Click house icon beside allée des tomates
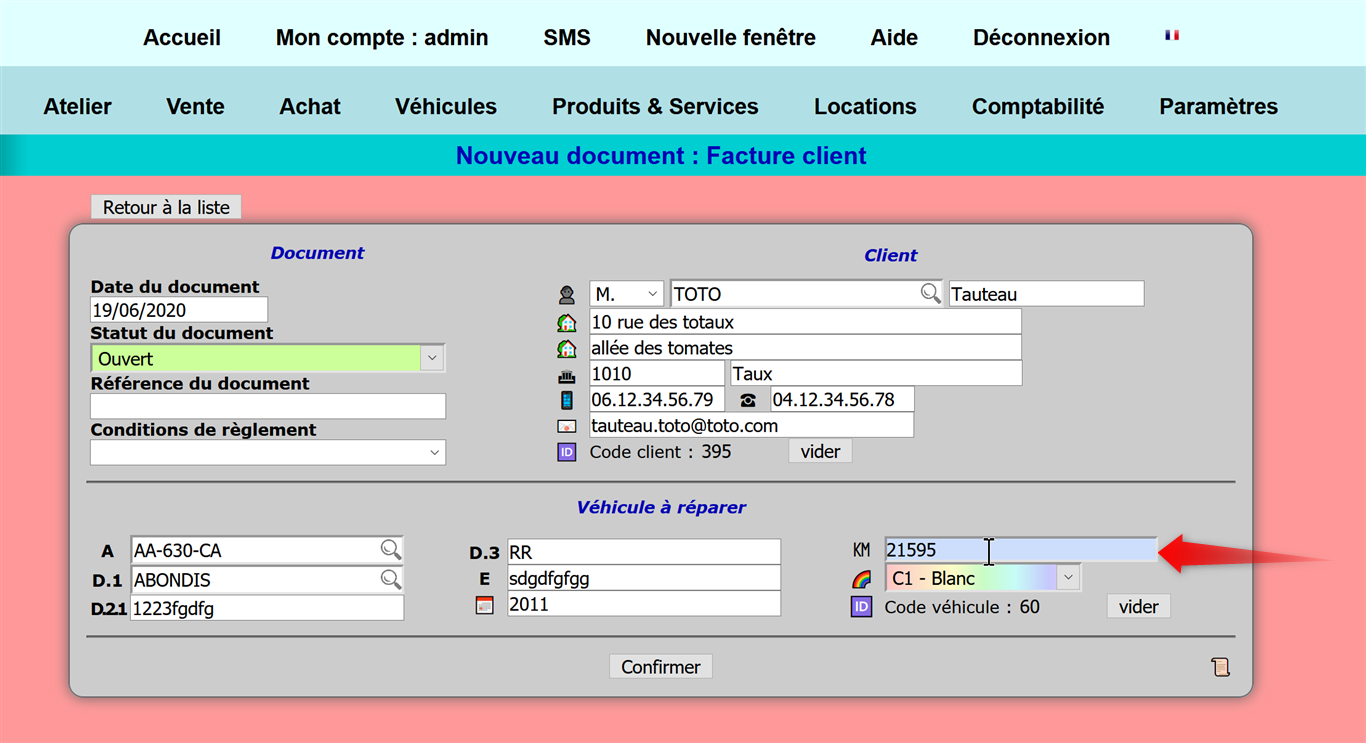 (x=567, y=349)
